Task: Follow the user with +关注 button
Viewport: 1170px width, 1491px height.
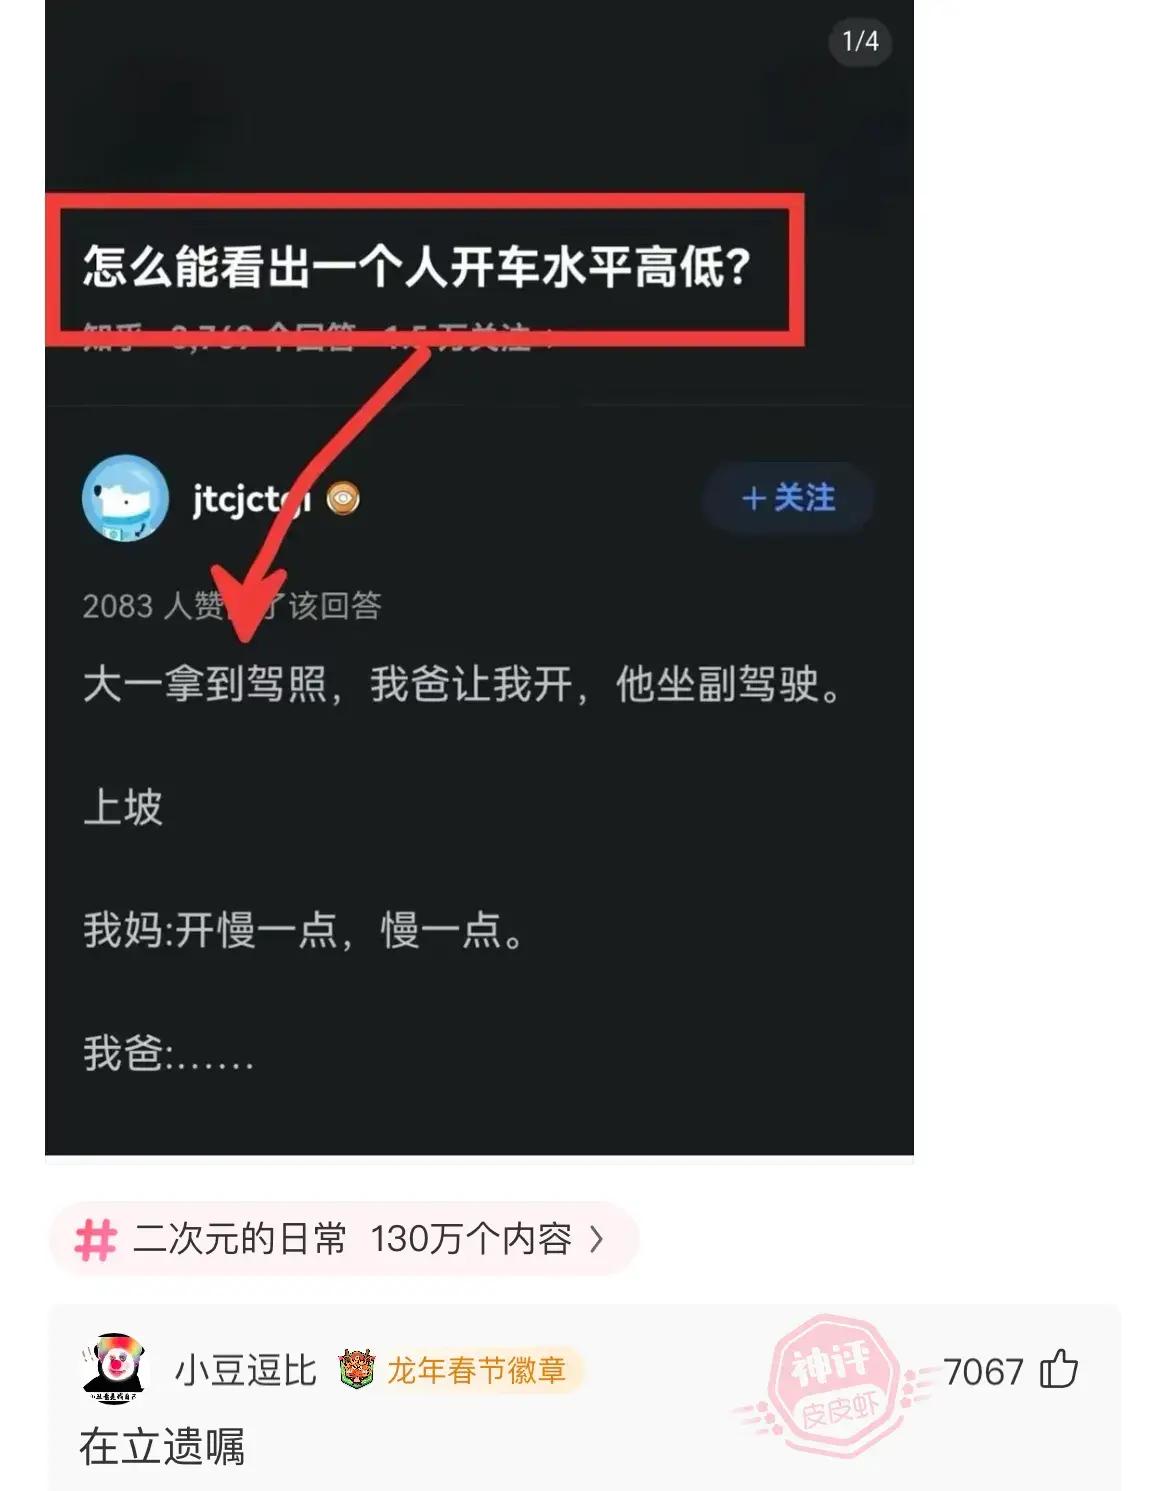Action: click(x=788, y=498)
